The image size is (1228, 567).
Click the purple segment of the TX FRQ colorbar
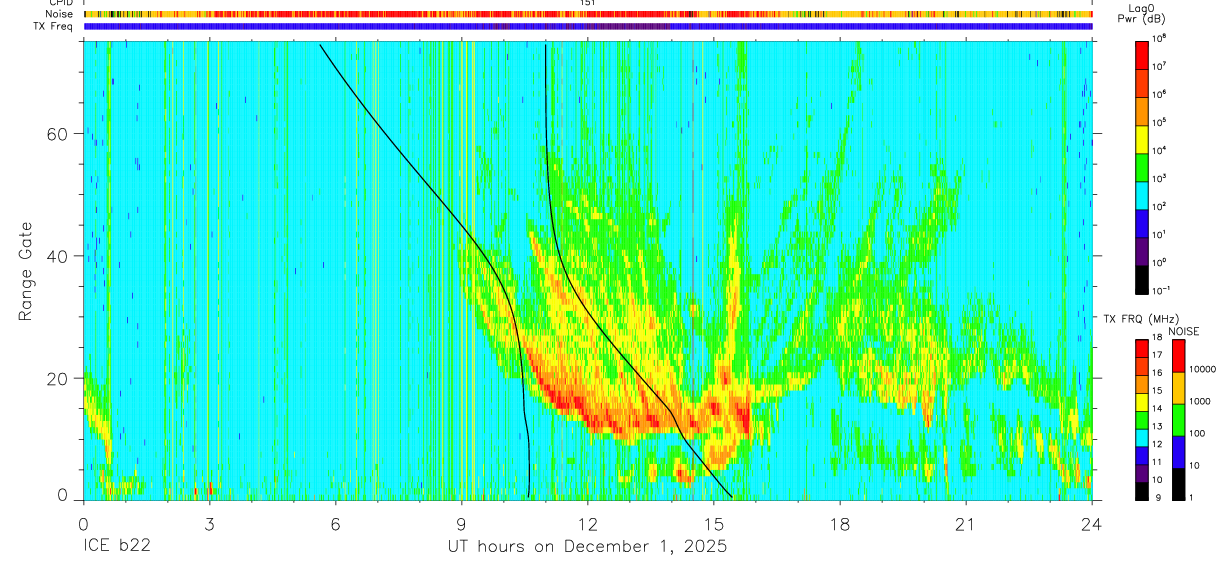click(x=1142, y=473)
